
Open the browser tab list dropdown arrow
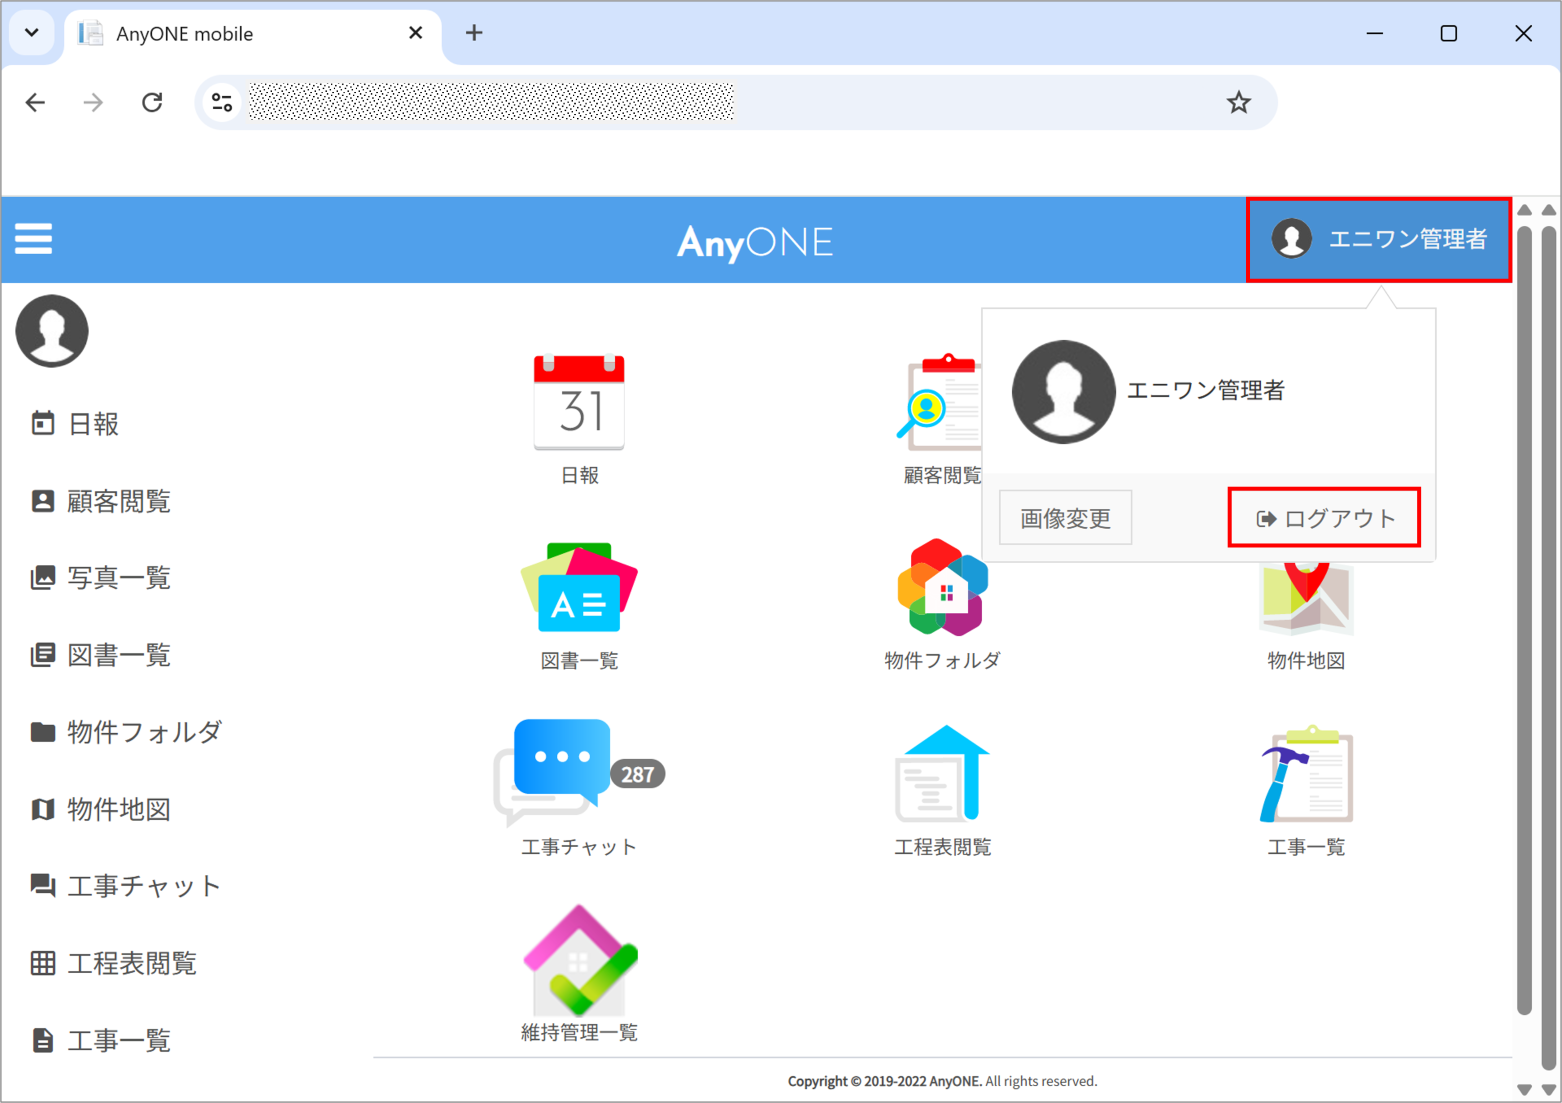[32, 33]
